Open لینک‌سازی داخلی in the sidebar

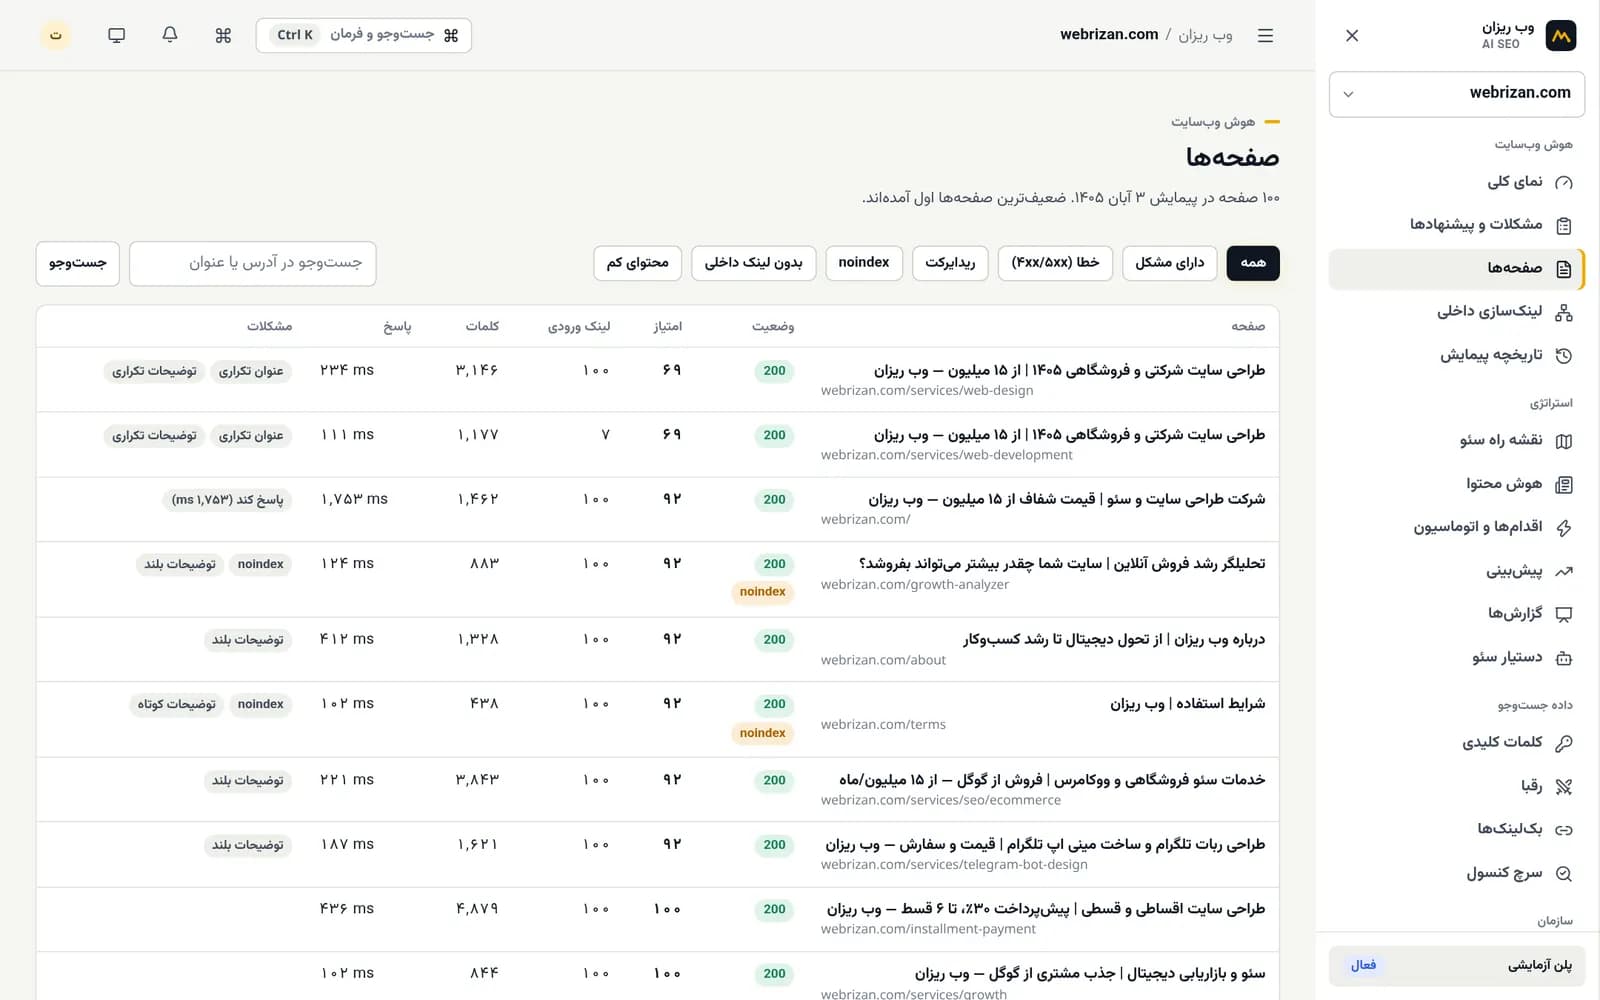[1457, 311]
